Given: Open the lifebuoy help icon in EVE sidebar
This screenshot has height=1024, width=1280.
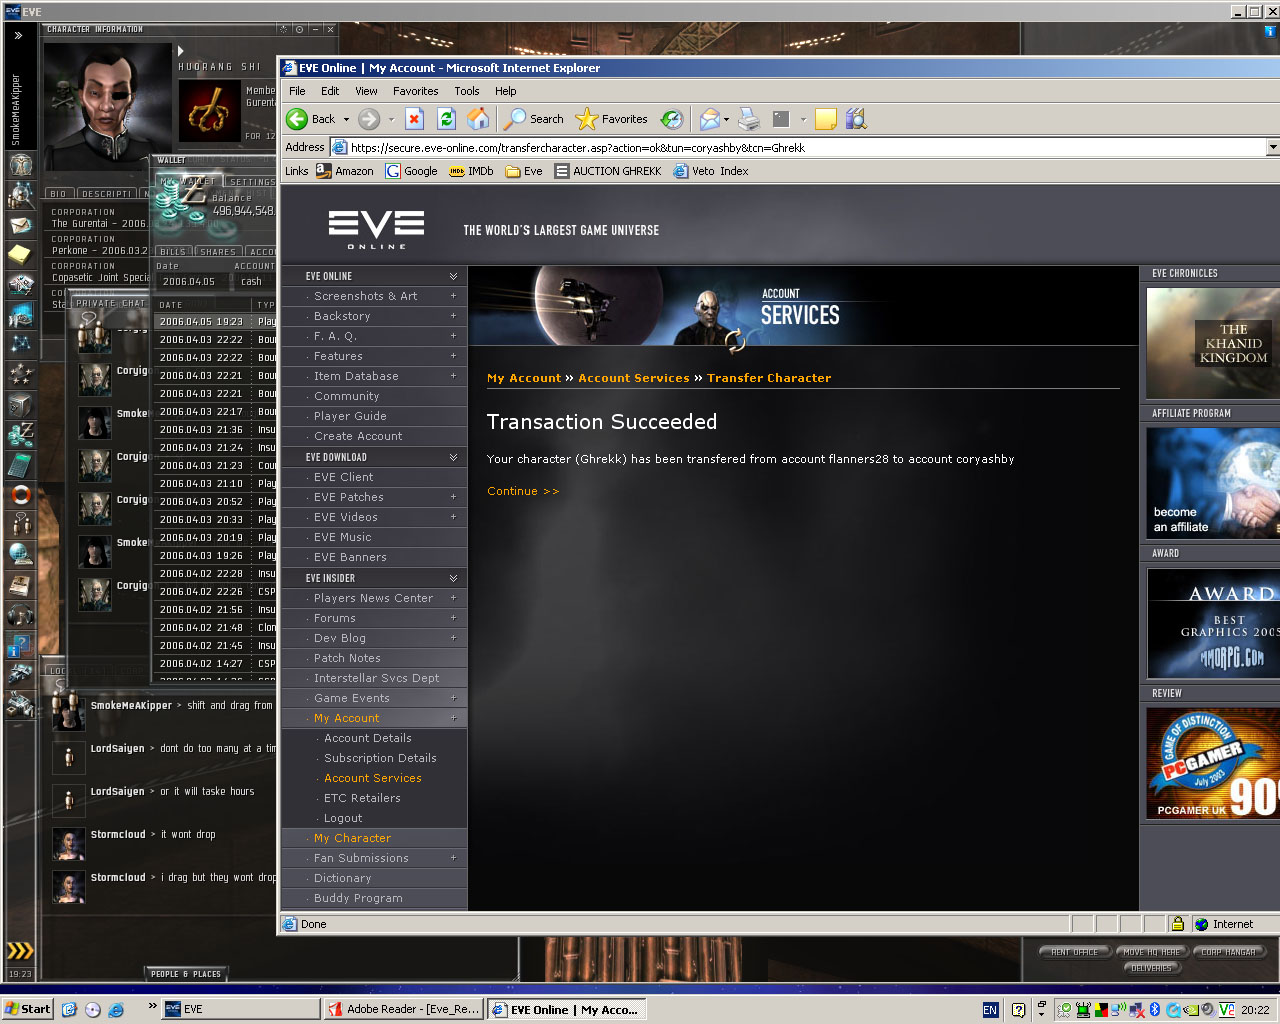Looking at the screenshot, I should (20, 495).
